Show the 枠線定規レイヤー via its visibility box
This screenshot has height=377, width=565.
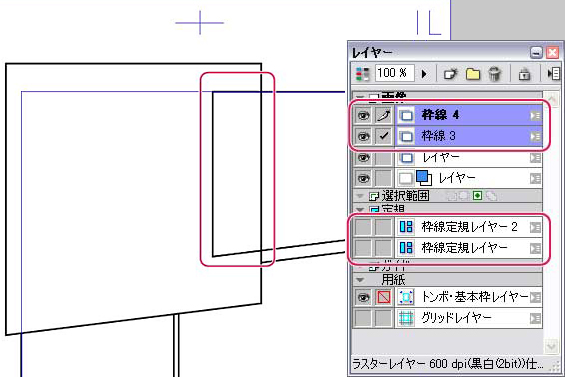[363, 248]
